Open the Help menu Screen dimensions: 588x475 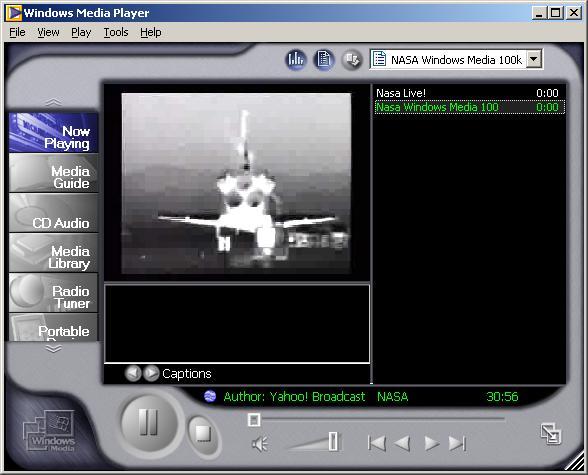(151, 33)
